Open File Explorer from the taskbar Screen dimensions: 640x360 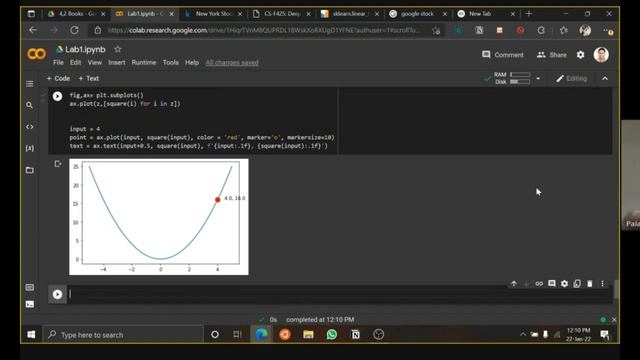click(x=308, y=335)
